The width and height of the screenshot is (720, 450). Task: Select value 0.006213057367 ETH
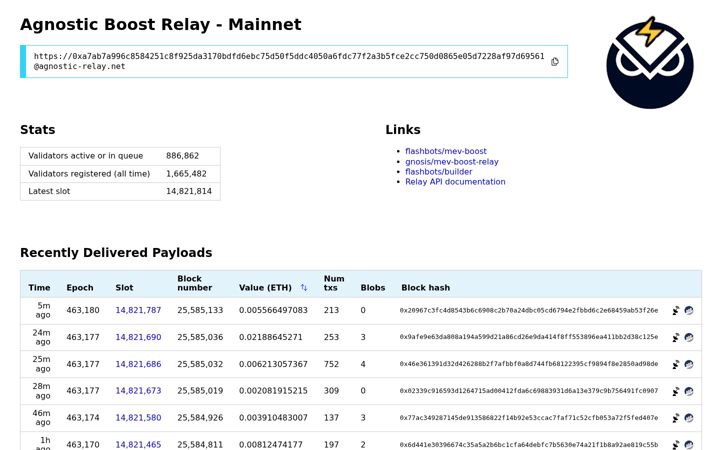(273, 364)
